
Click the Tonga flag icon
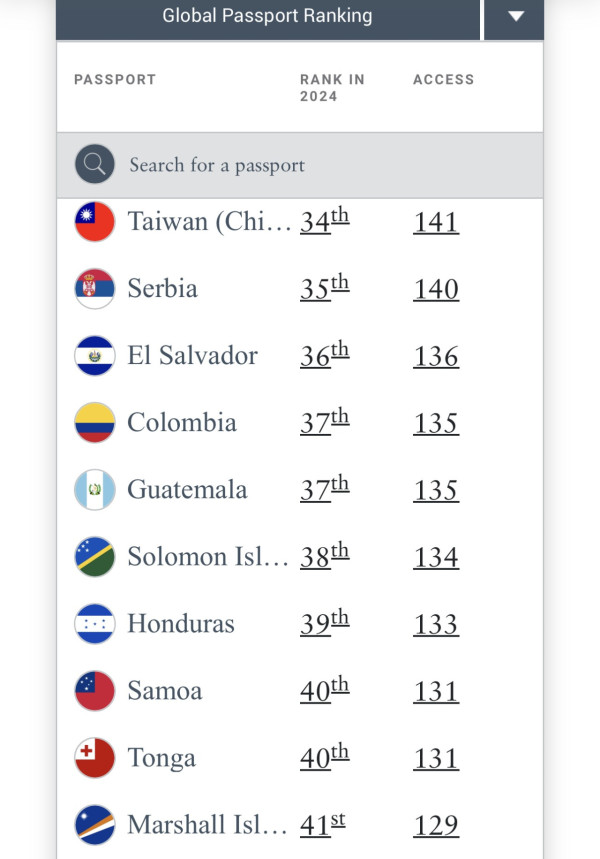coord(95,758)
